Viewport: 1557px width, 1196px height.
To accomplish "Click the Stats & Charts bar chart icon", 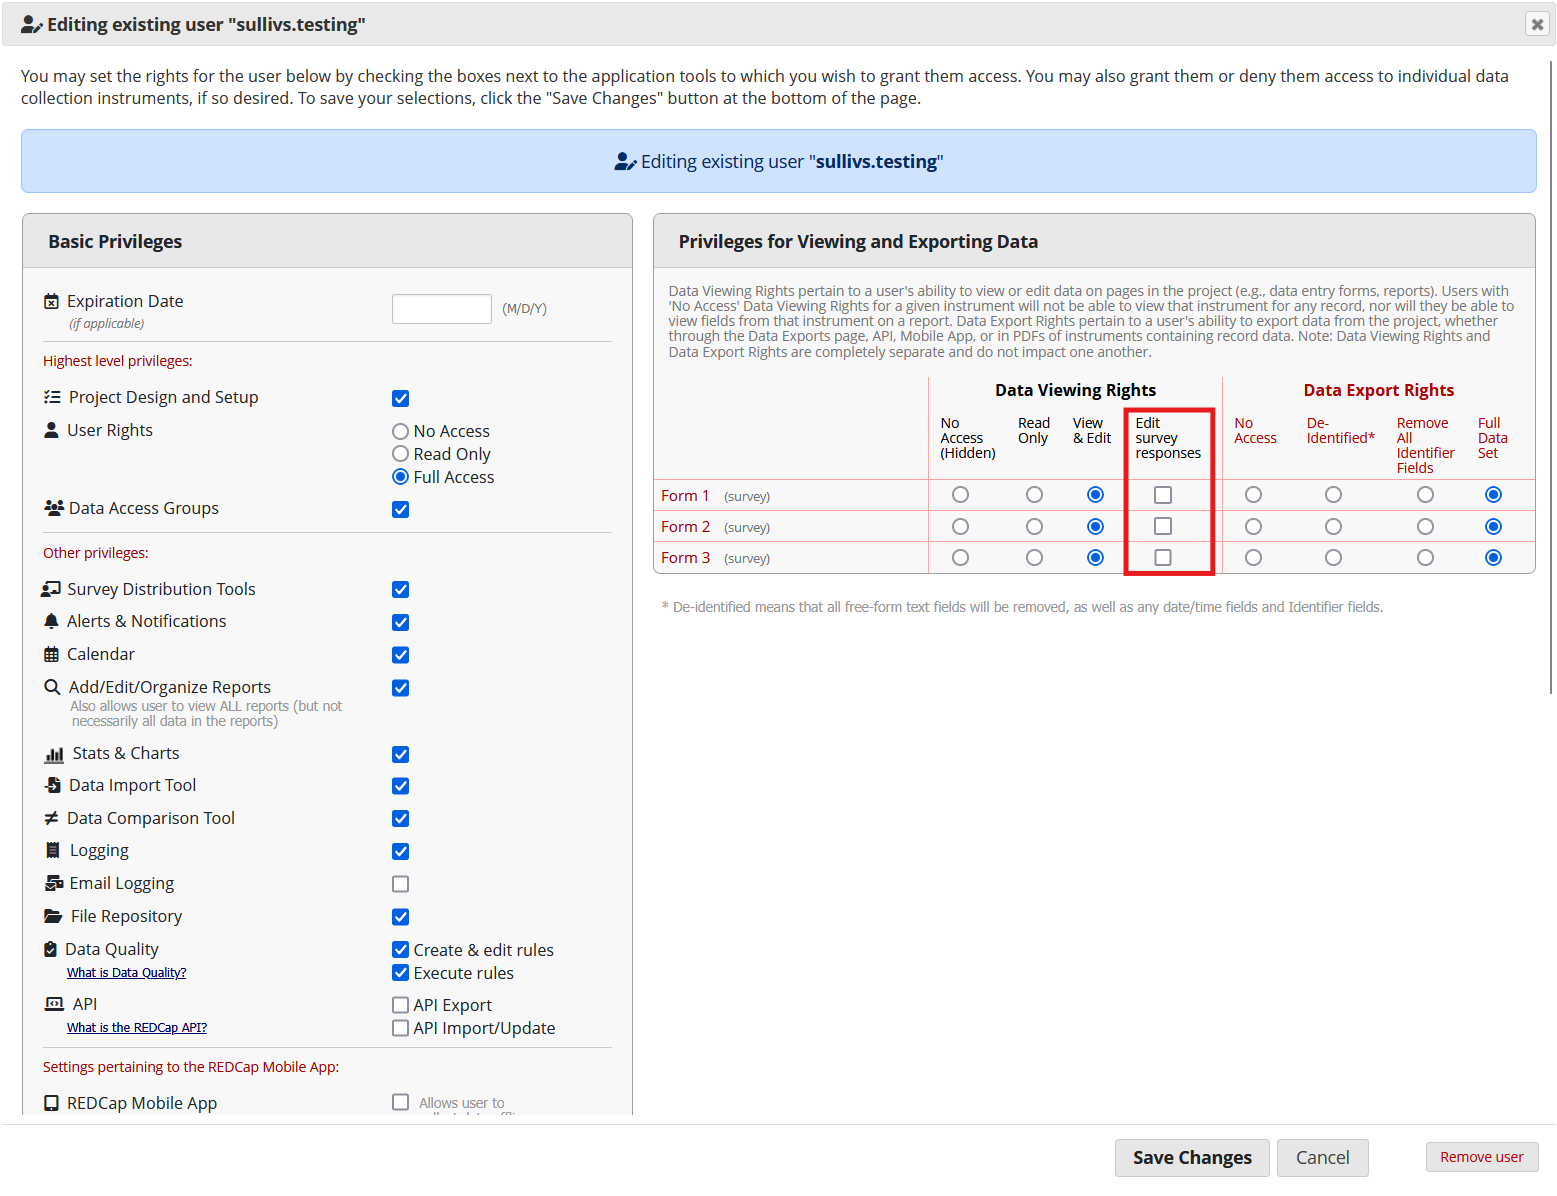I will (55, 753).
